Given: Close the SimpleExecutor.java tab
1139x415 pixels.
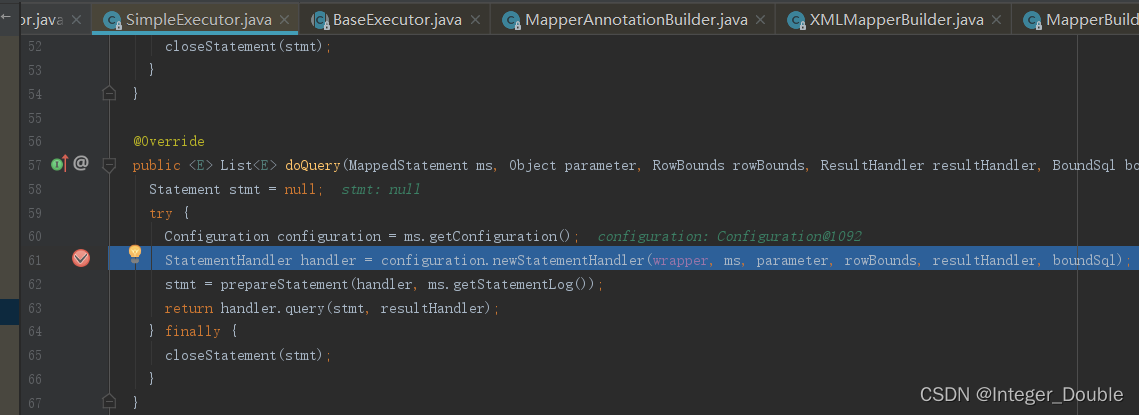Looking at the screenshot, I should point(285,20).
